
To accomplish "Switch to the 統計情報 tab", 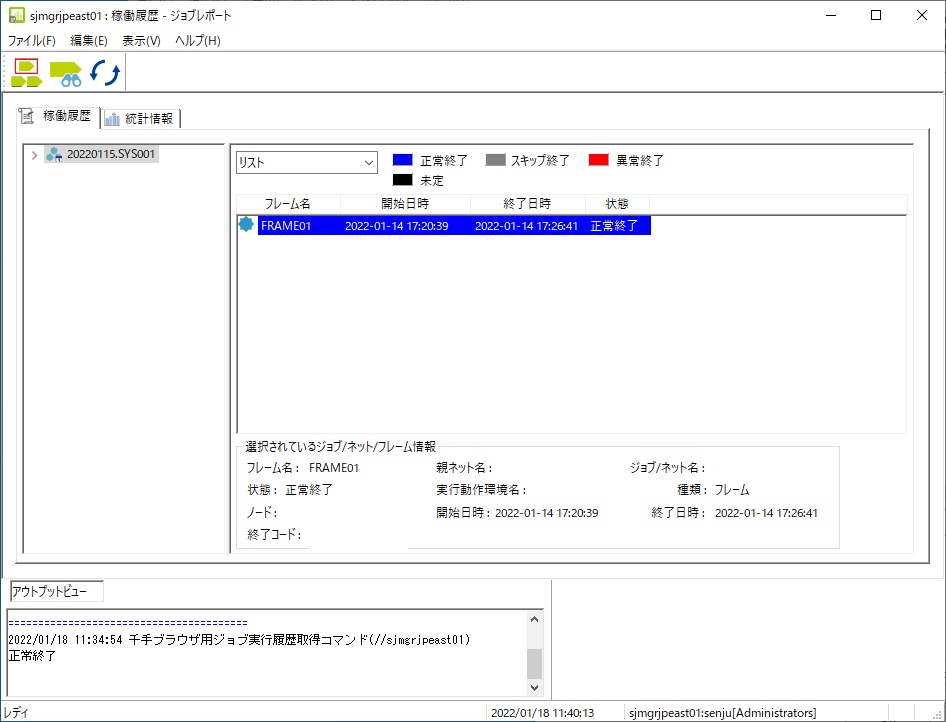I will pos(141,118).
